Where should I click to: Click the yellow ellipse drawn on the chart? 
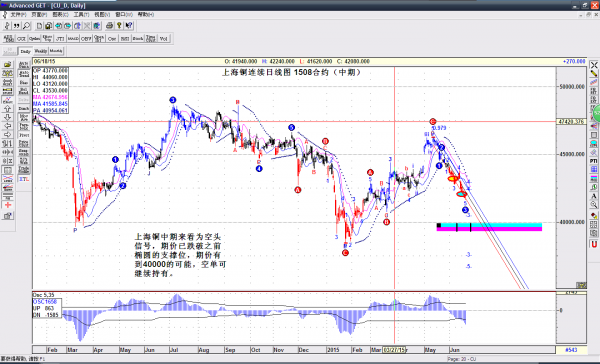pos(453,178)
